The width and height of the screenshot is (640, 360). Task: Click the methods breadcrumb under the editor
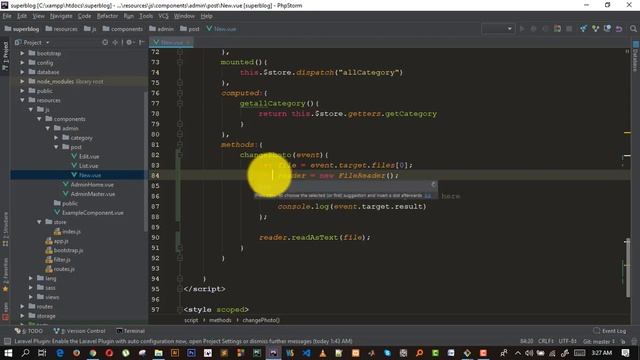coord(220,320)
